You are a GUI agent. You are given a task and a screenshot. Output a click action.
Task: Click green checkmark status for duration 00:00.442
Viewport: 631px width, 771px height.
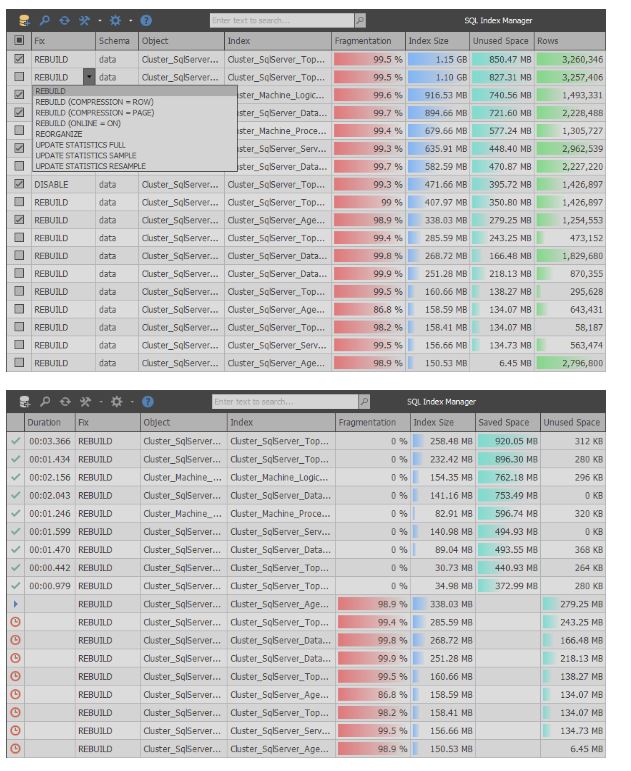pyautogui.click(x=16, y=567)
